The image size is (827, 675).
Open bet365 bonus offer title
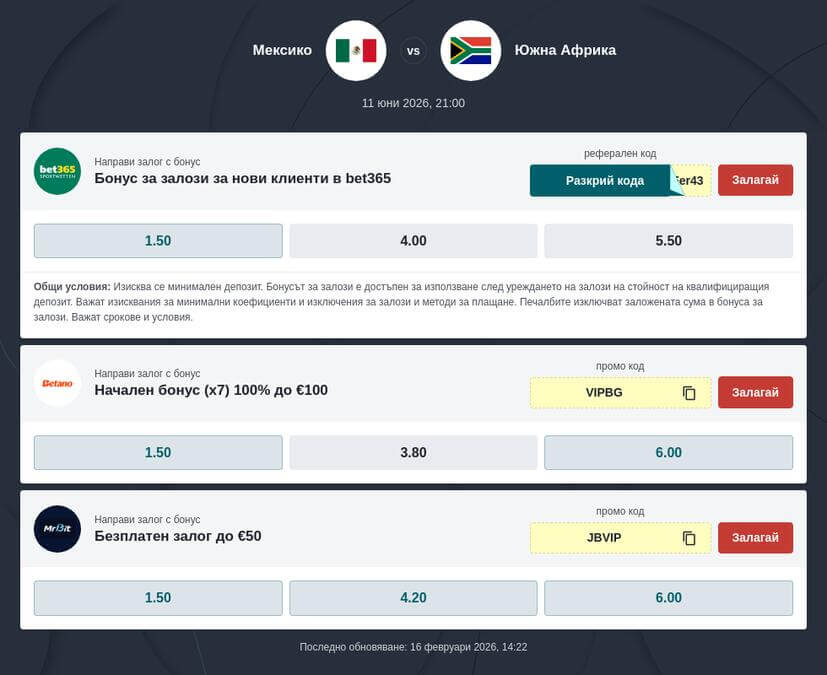click(x=242, y=179)
